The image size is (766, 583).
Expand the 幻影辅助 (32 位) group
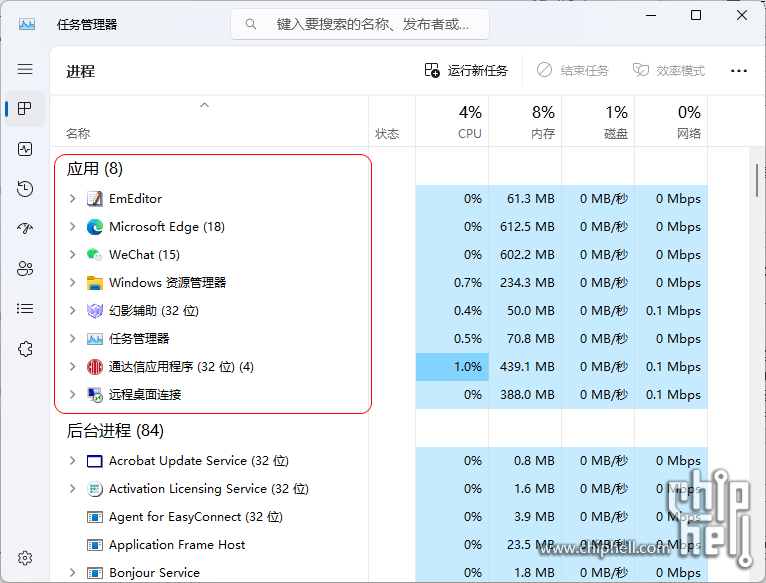click(x=72, y=310)
